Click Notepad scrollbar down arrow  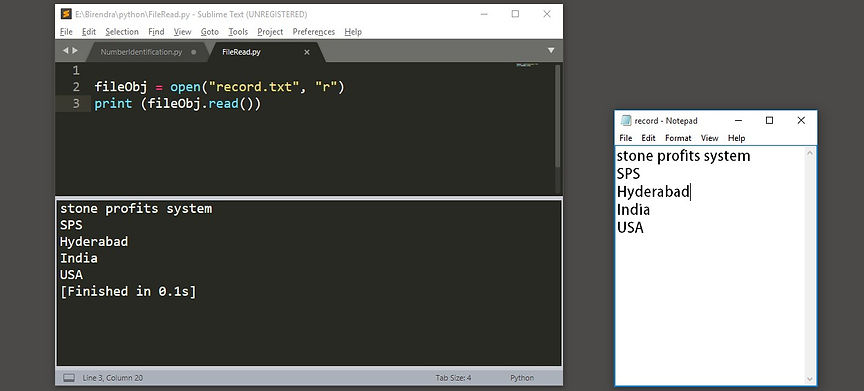point(809,379)
